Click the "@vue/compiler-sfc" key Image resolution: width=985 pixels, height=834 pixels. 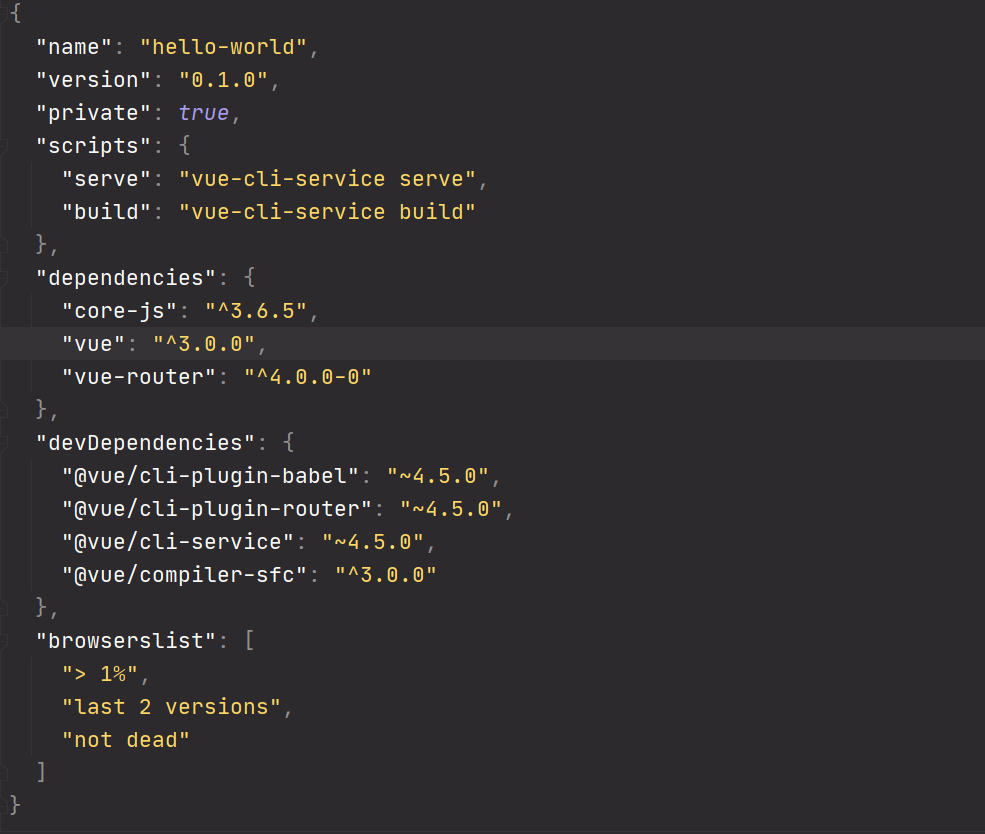click(184, 575)
